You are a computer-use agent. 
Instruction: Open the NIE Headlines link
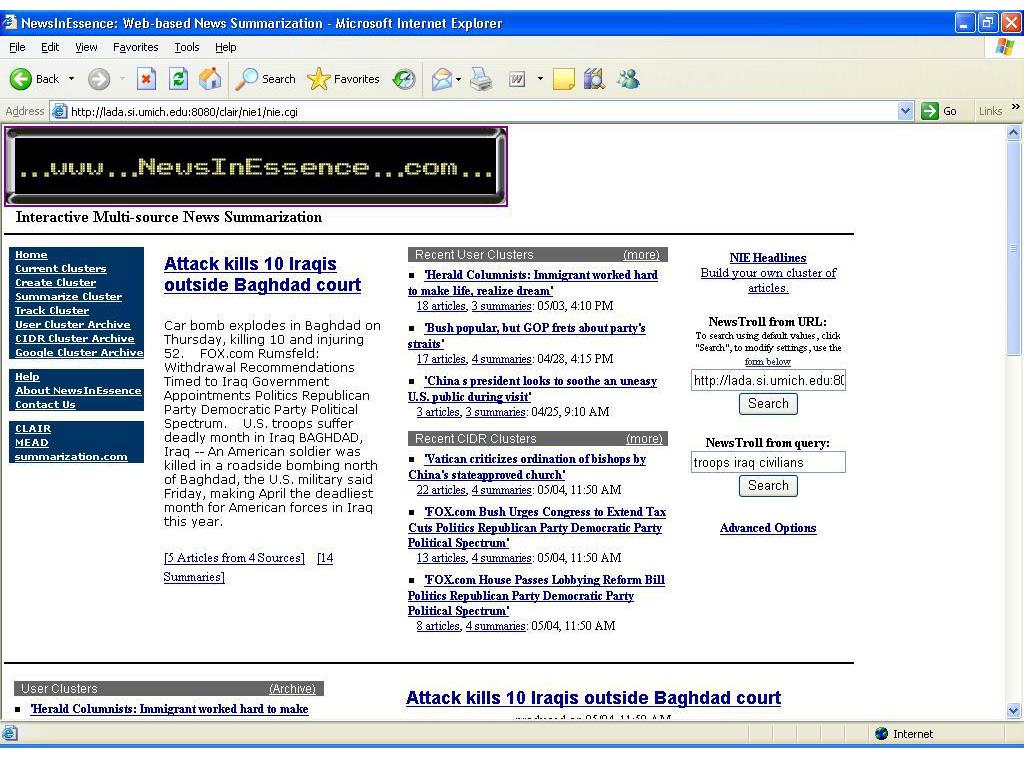768,258
